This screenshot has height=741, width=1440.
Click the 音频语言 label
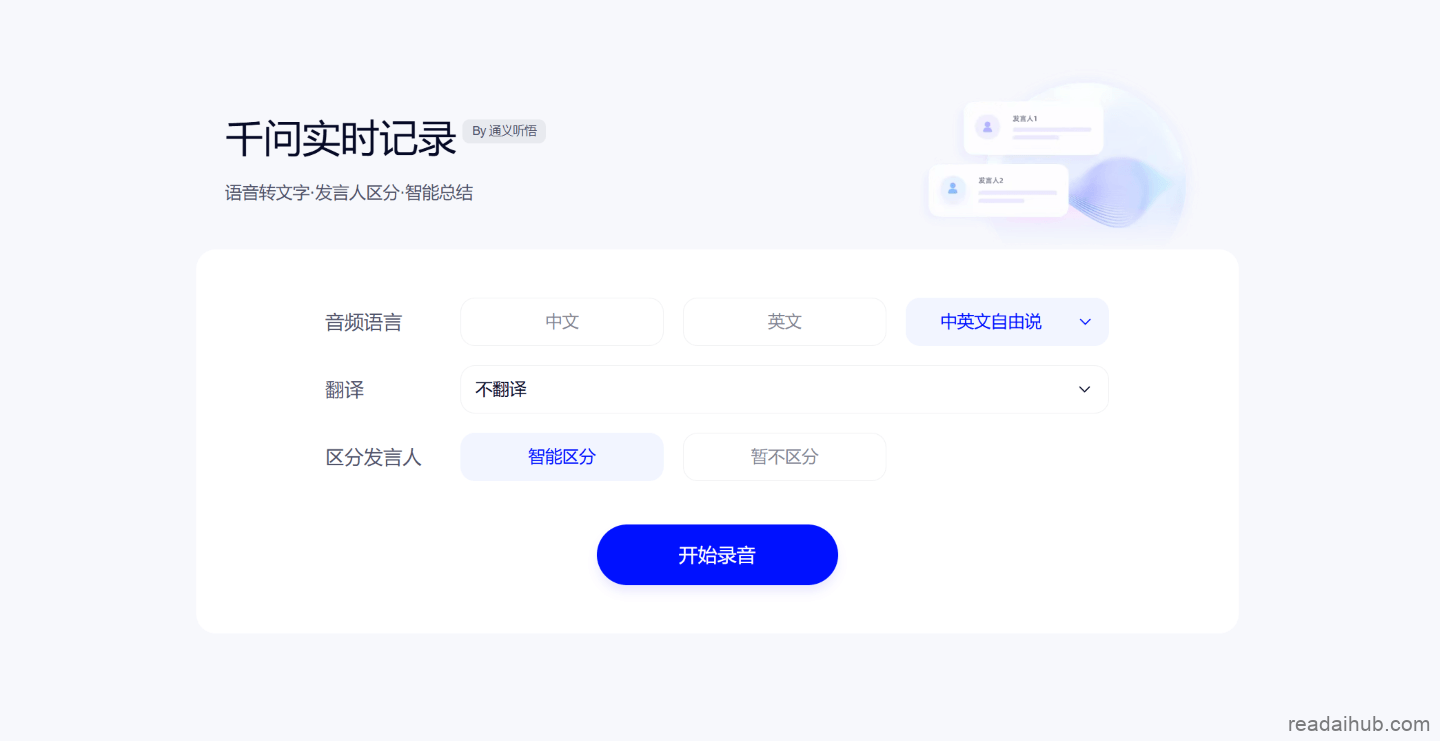364,322
